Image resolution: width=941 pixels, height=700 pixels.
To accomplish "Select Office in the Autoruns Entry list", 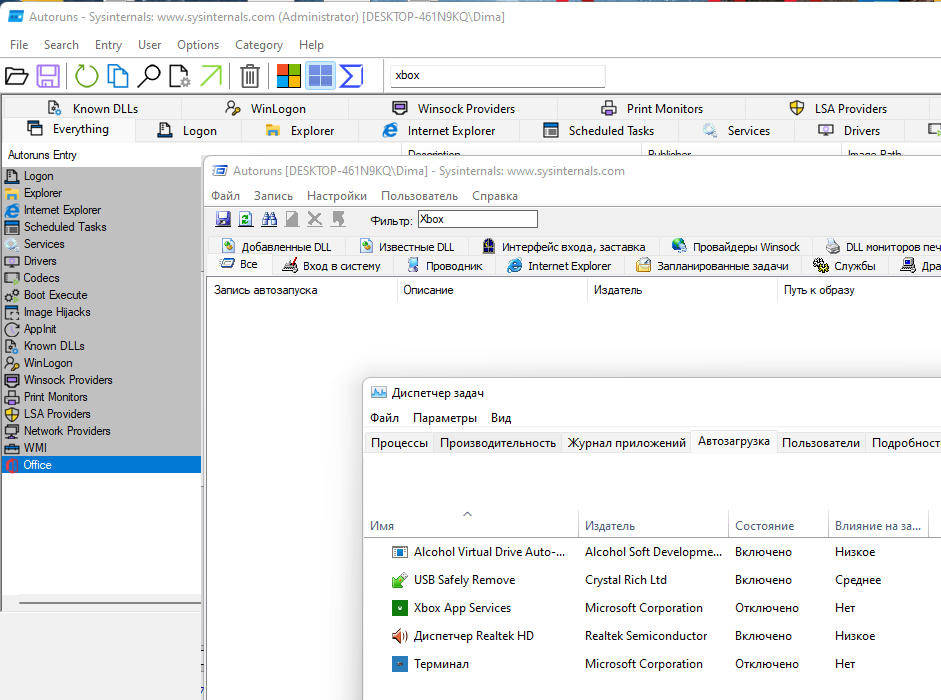I will (x=101, y=465).
